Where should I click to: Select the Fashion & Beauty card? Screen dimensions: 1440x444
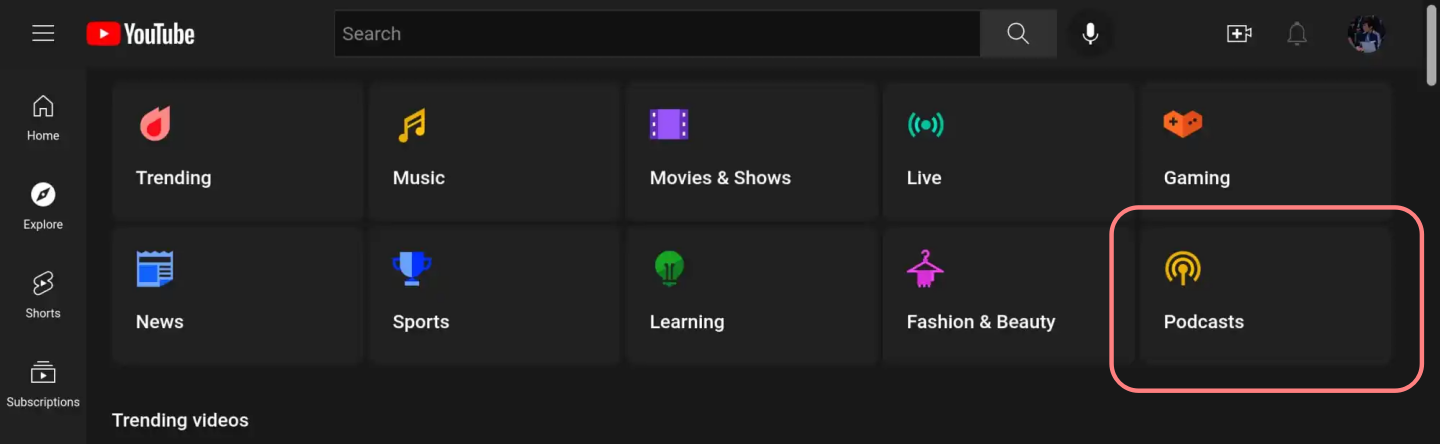click(x=1008, y=295)
